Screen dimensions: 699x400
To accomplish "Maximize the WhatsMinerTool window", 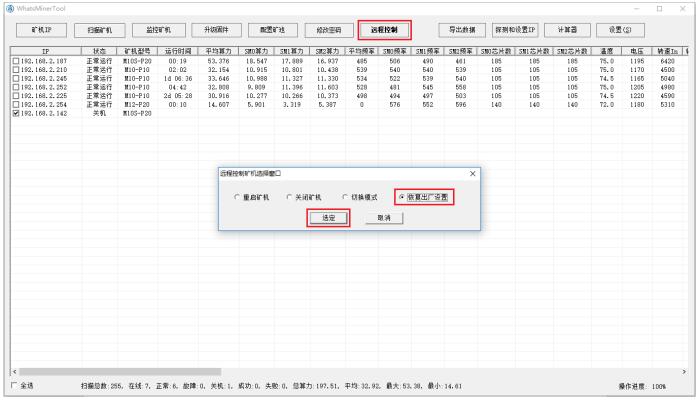I will coord(659,8).
